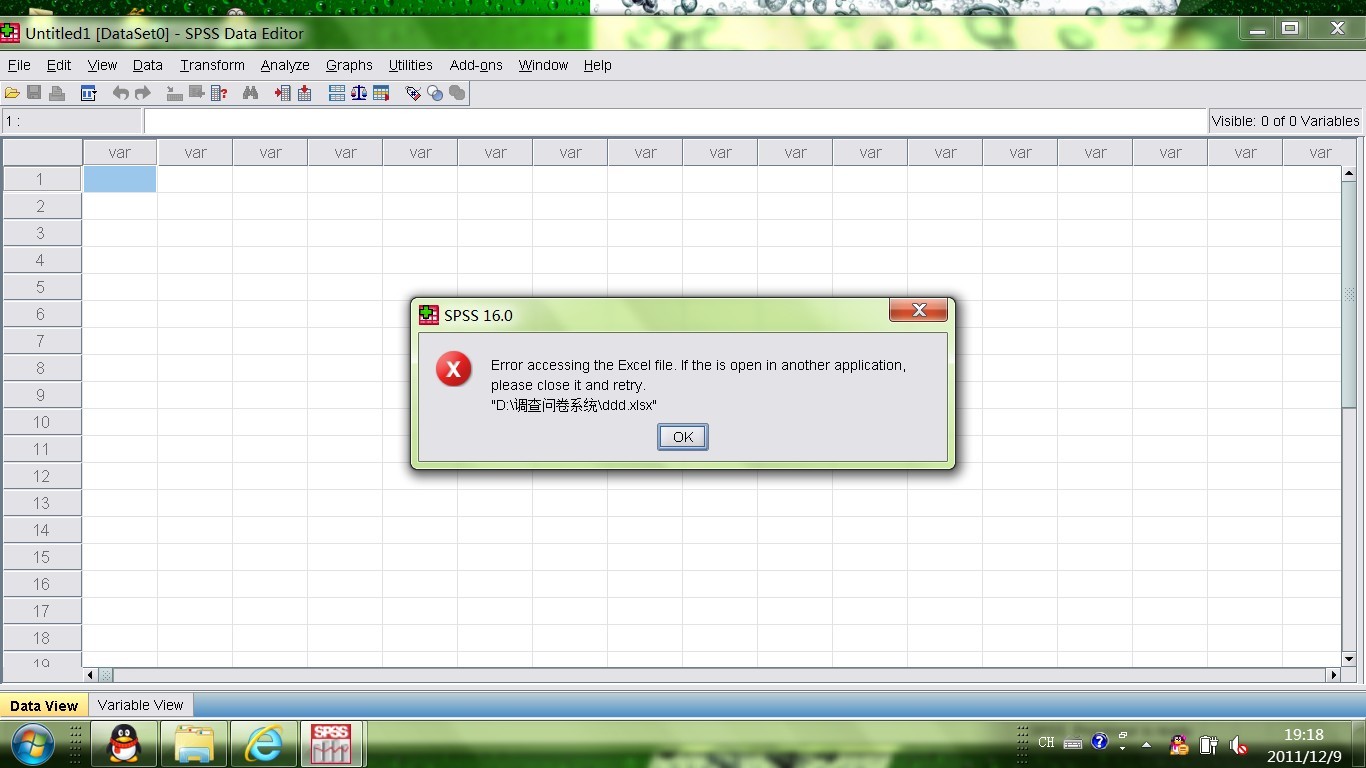Click the file path ending in ddd.xlsx
The height and width of the screenshot is (768, 1366).
(x=574, y=405)
